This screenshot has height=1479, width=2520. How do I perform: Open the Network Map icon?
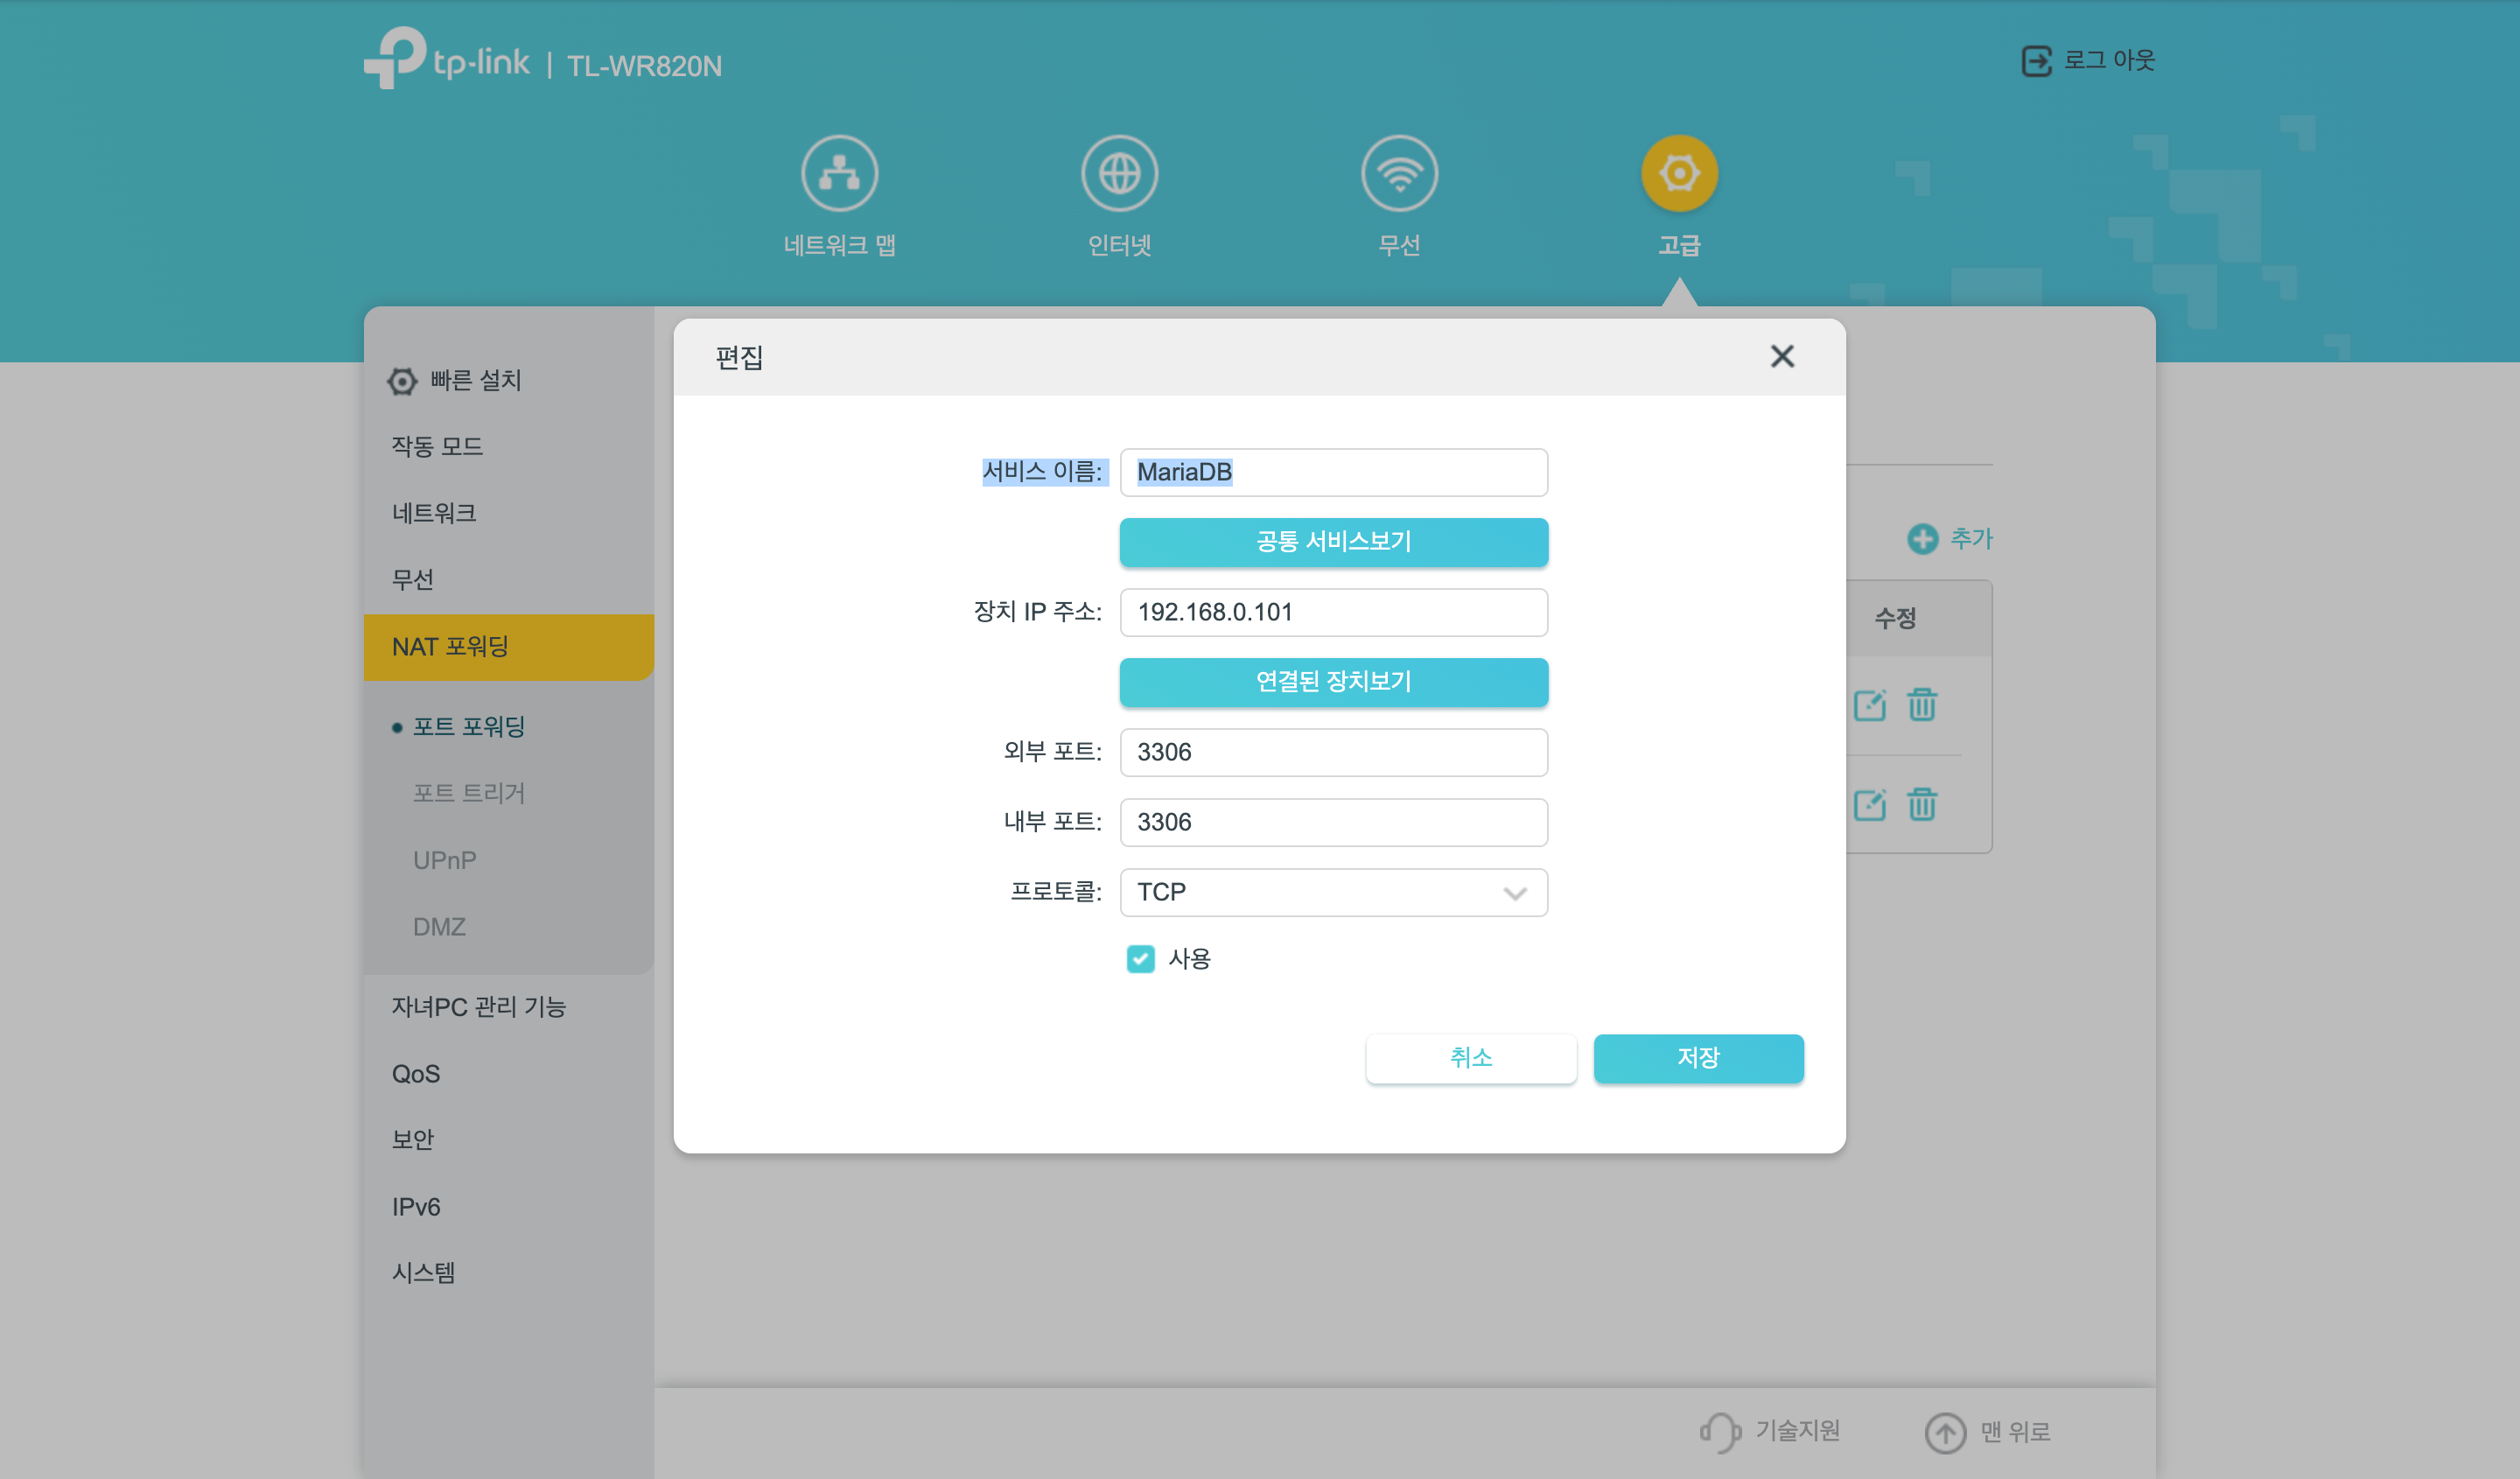click(839, 174)
